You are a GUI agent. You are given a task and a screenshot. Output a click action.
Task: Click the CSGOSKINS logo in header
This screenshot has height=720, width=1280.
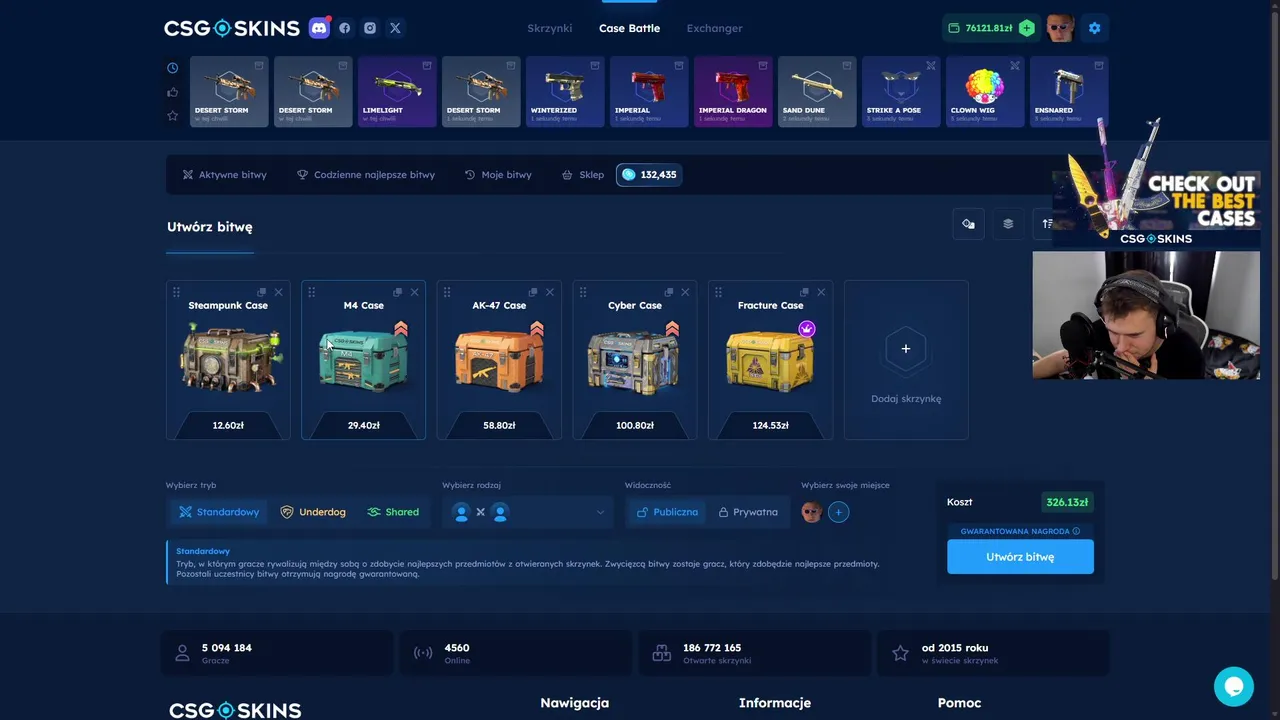(x=232, y=28)
